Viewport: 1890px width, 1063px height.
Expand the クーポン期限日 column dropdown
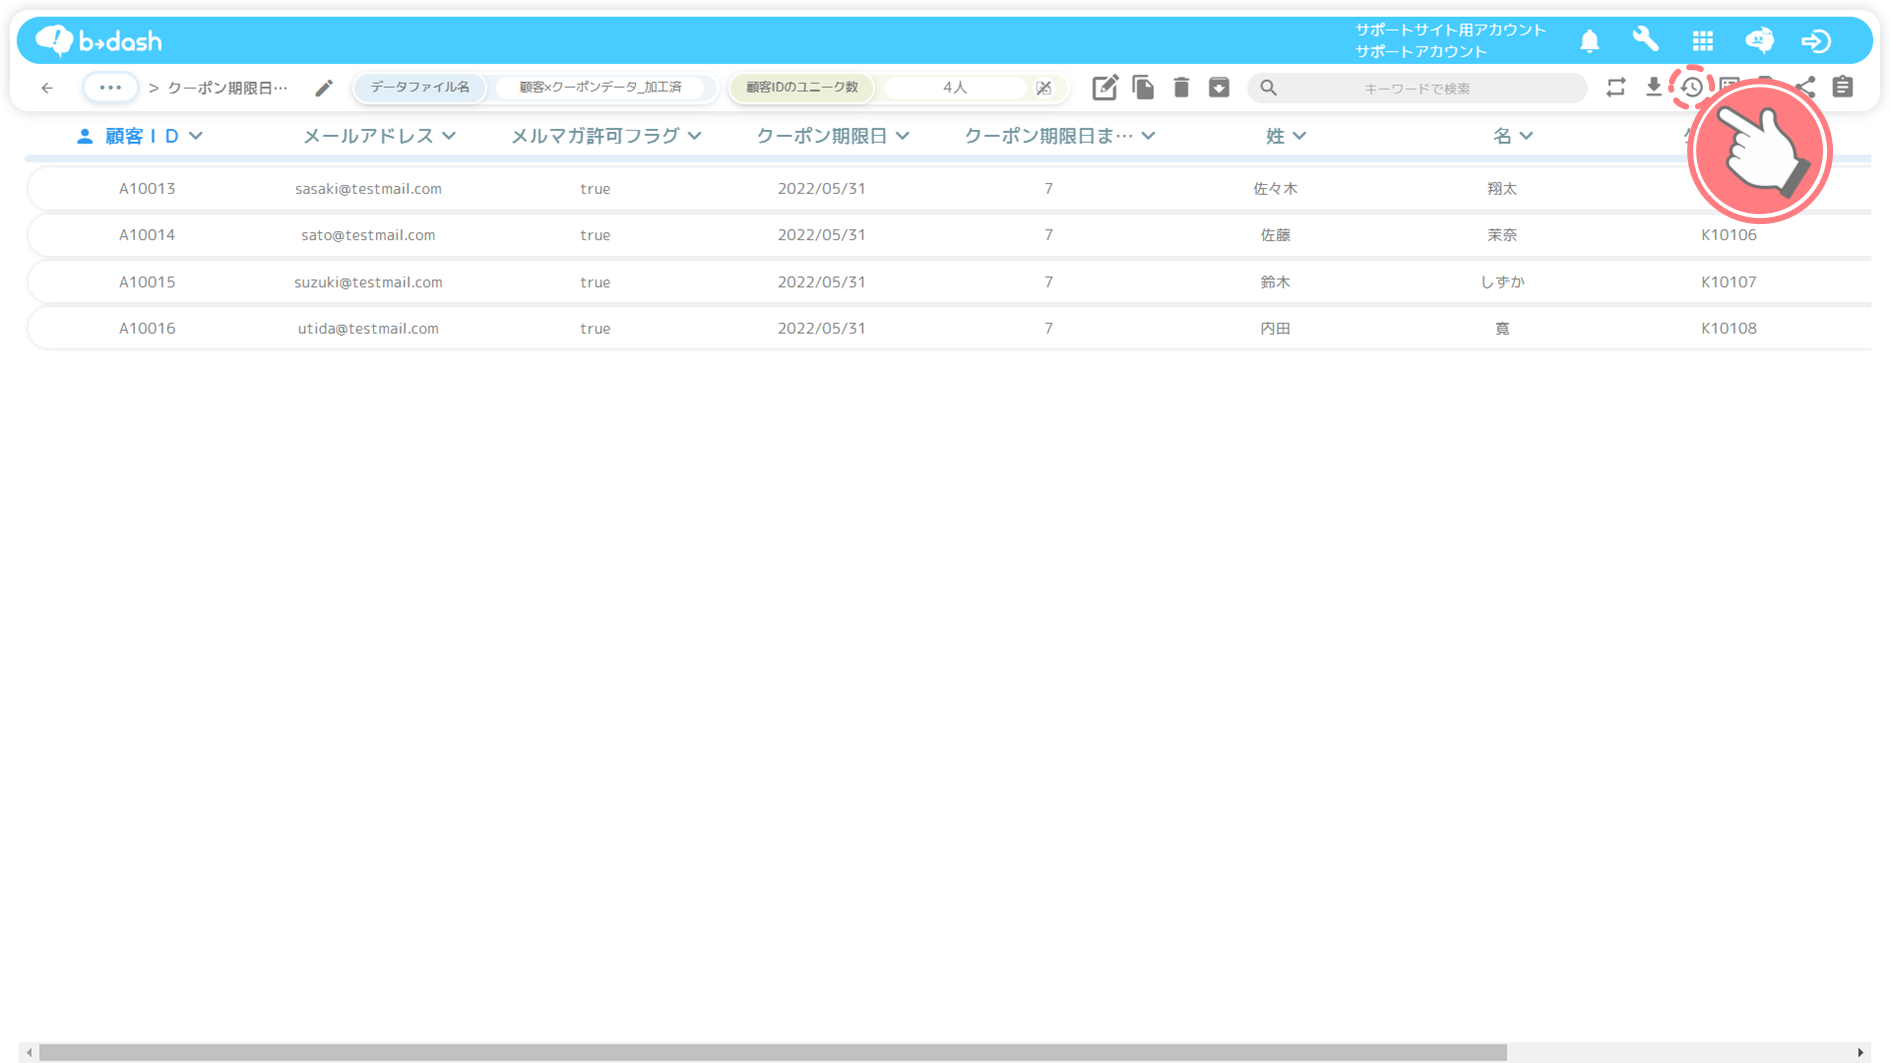pos(902,136)
